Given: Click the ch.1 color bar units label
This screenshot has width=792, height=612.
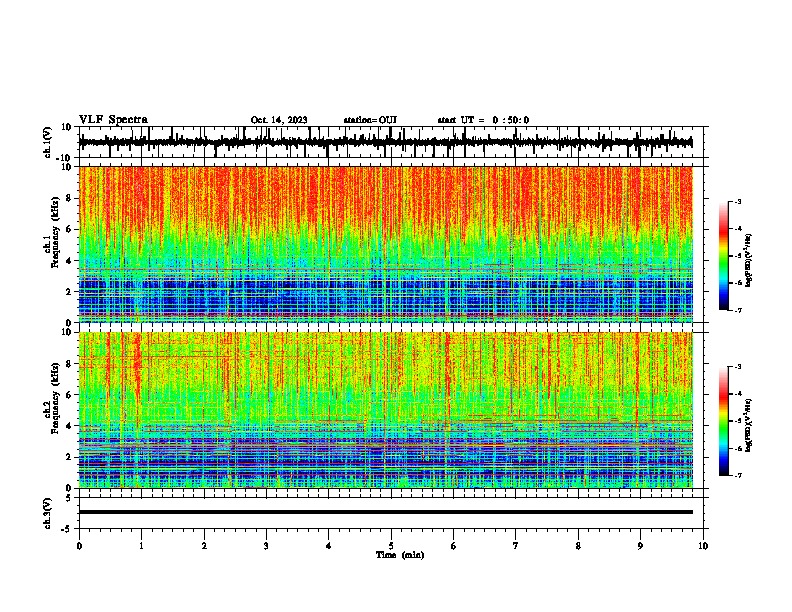Looking at the screenshot, I should point(749,261).
